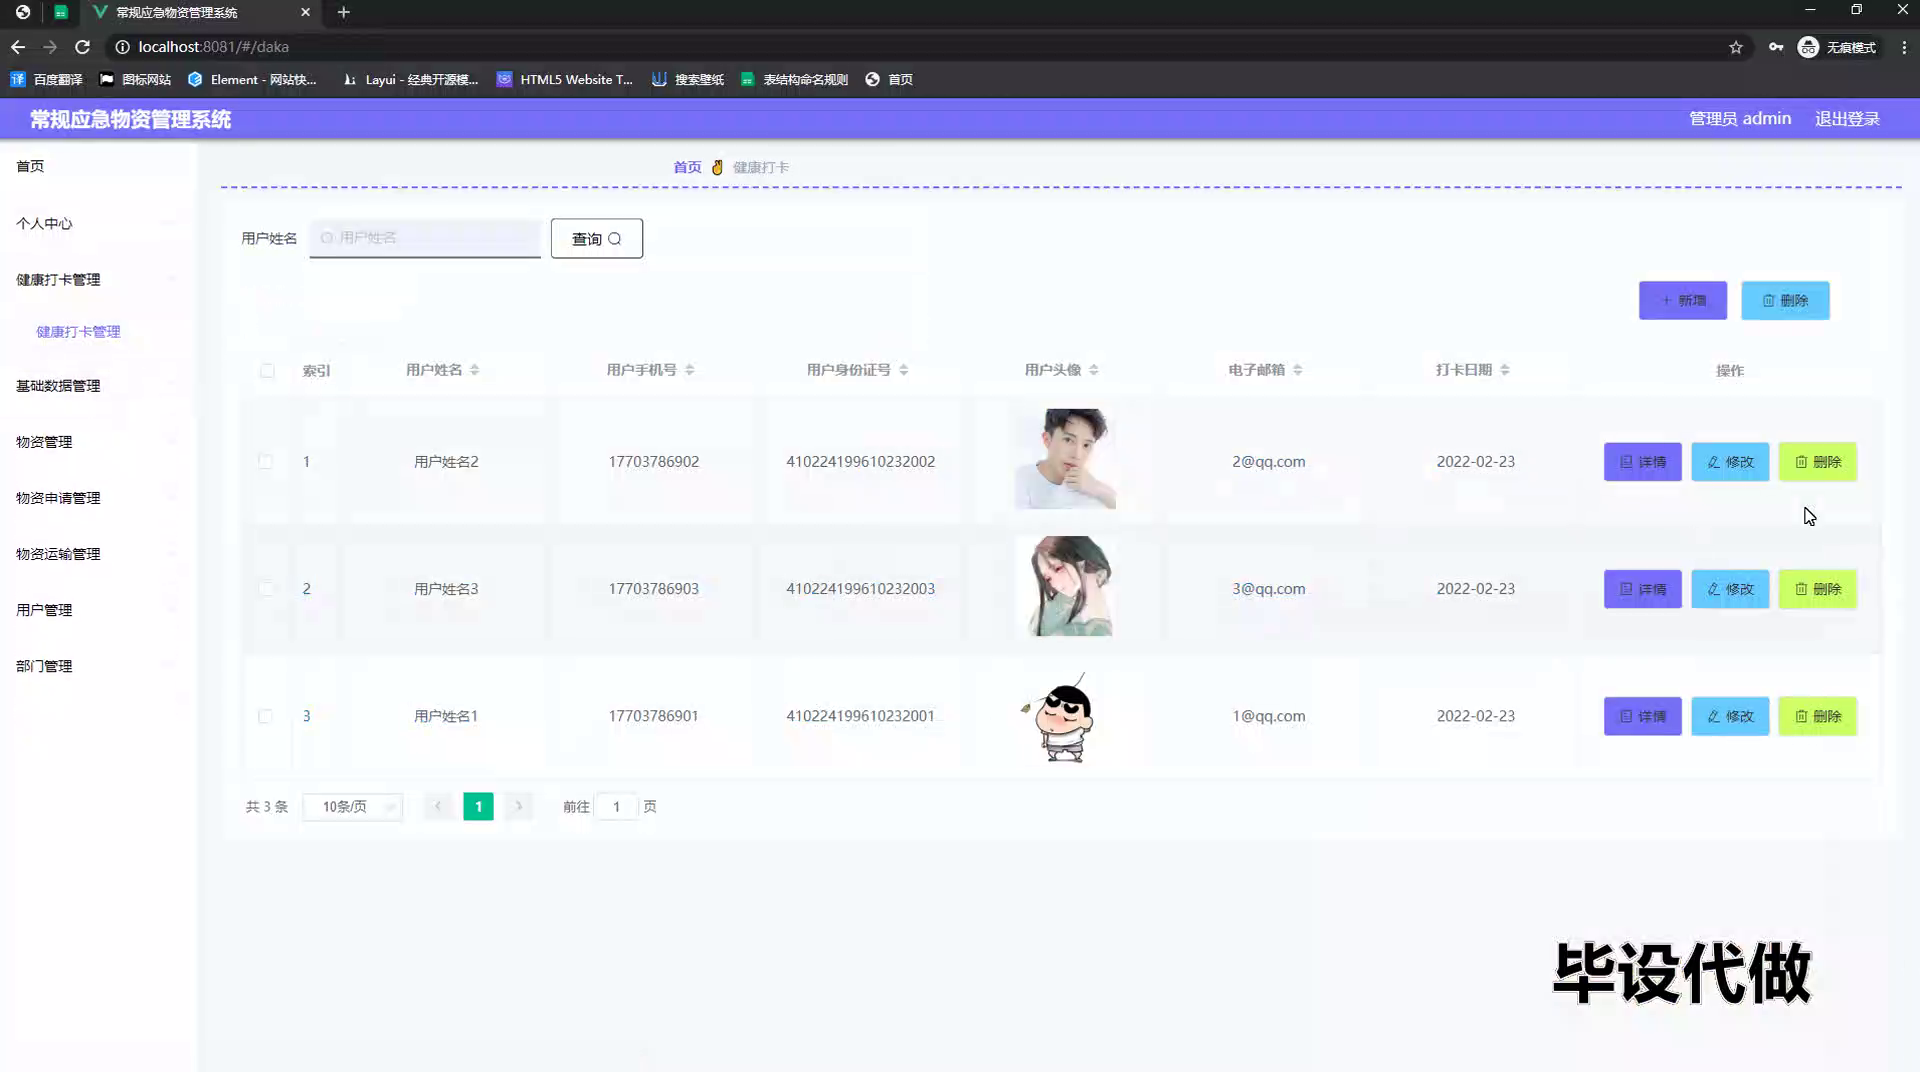Image resolution: width=1920 pixels, height=1072 pixels.
Task: Go back with the browser back arrow
Action: point(18,47)
